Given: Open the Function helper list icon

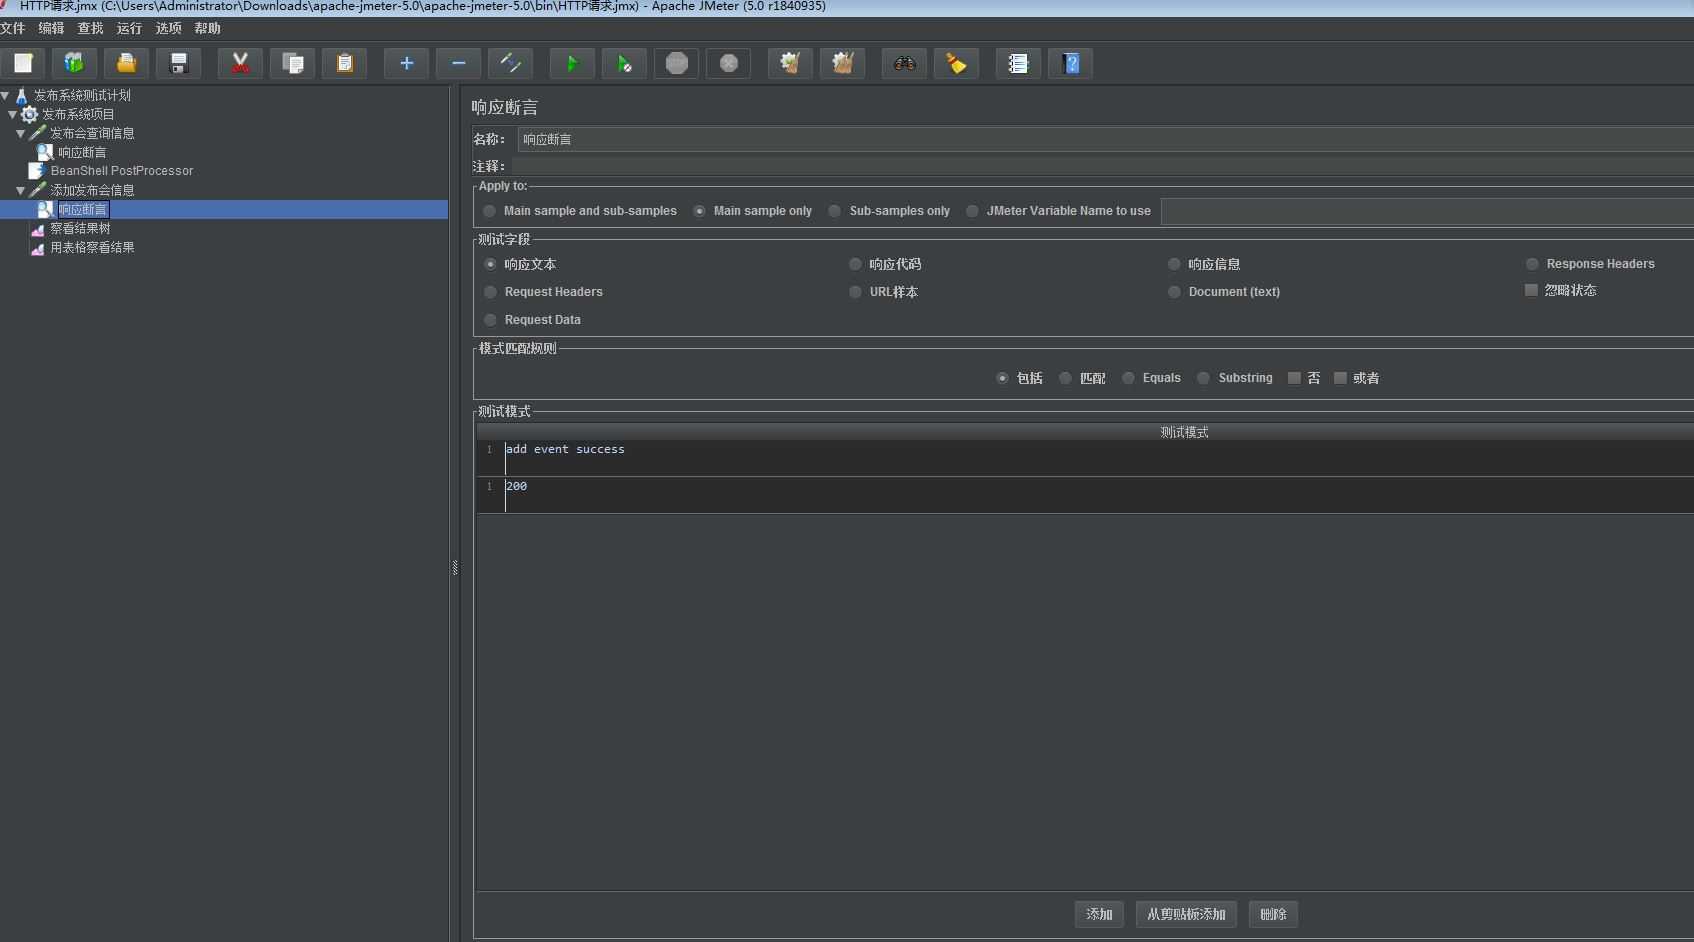Looking at the screenshot, I should 1019,63.
